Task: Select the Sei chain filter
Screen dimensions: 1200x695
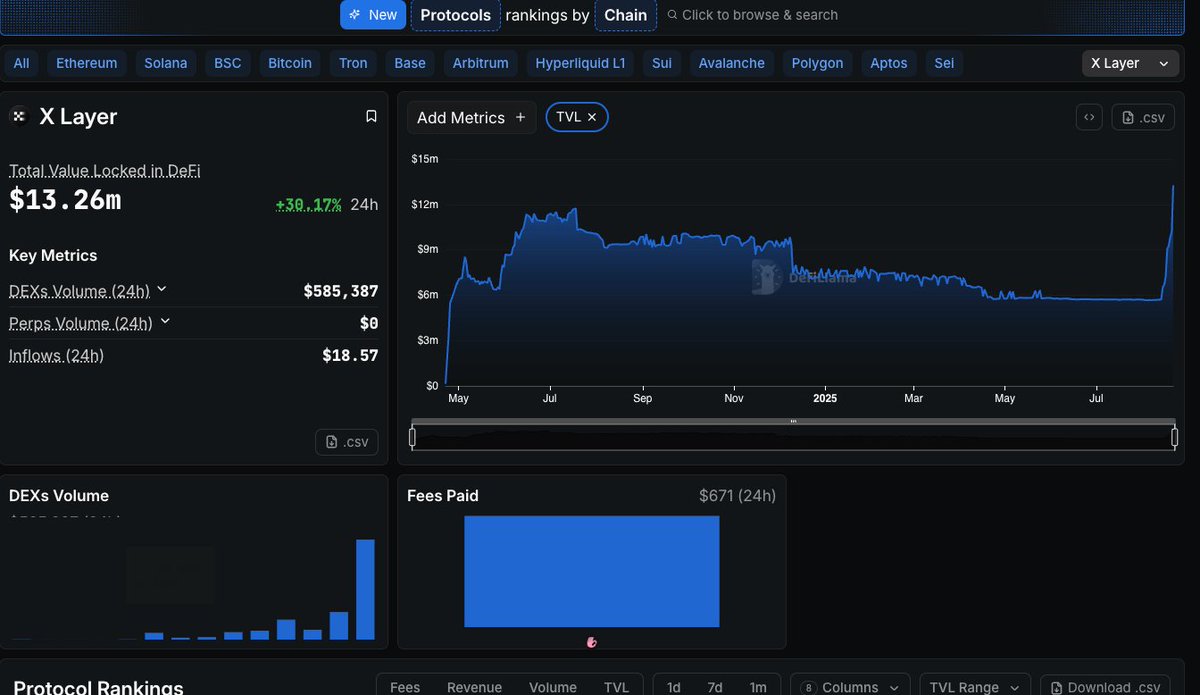Action: [x=944, y=63]
